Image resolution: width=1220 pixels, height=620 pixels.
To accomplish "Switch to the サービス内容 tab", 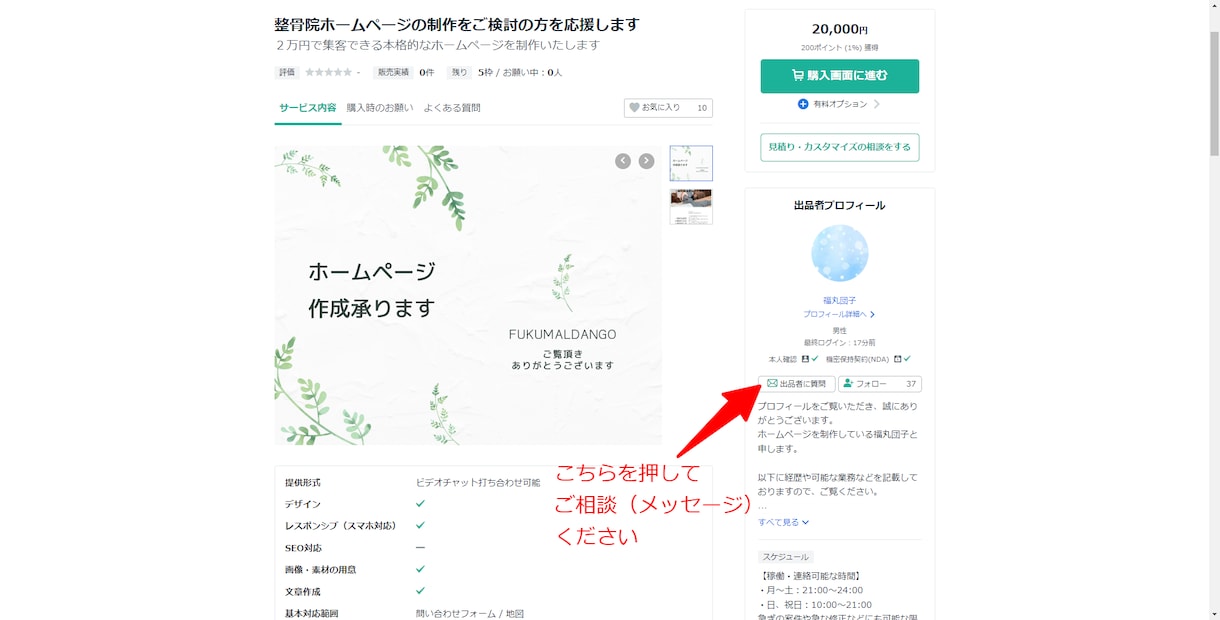I will [307, 108].
